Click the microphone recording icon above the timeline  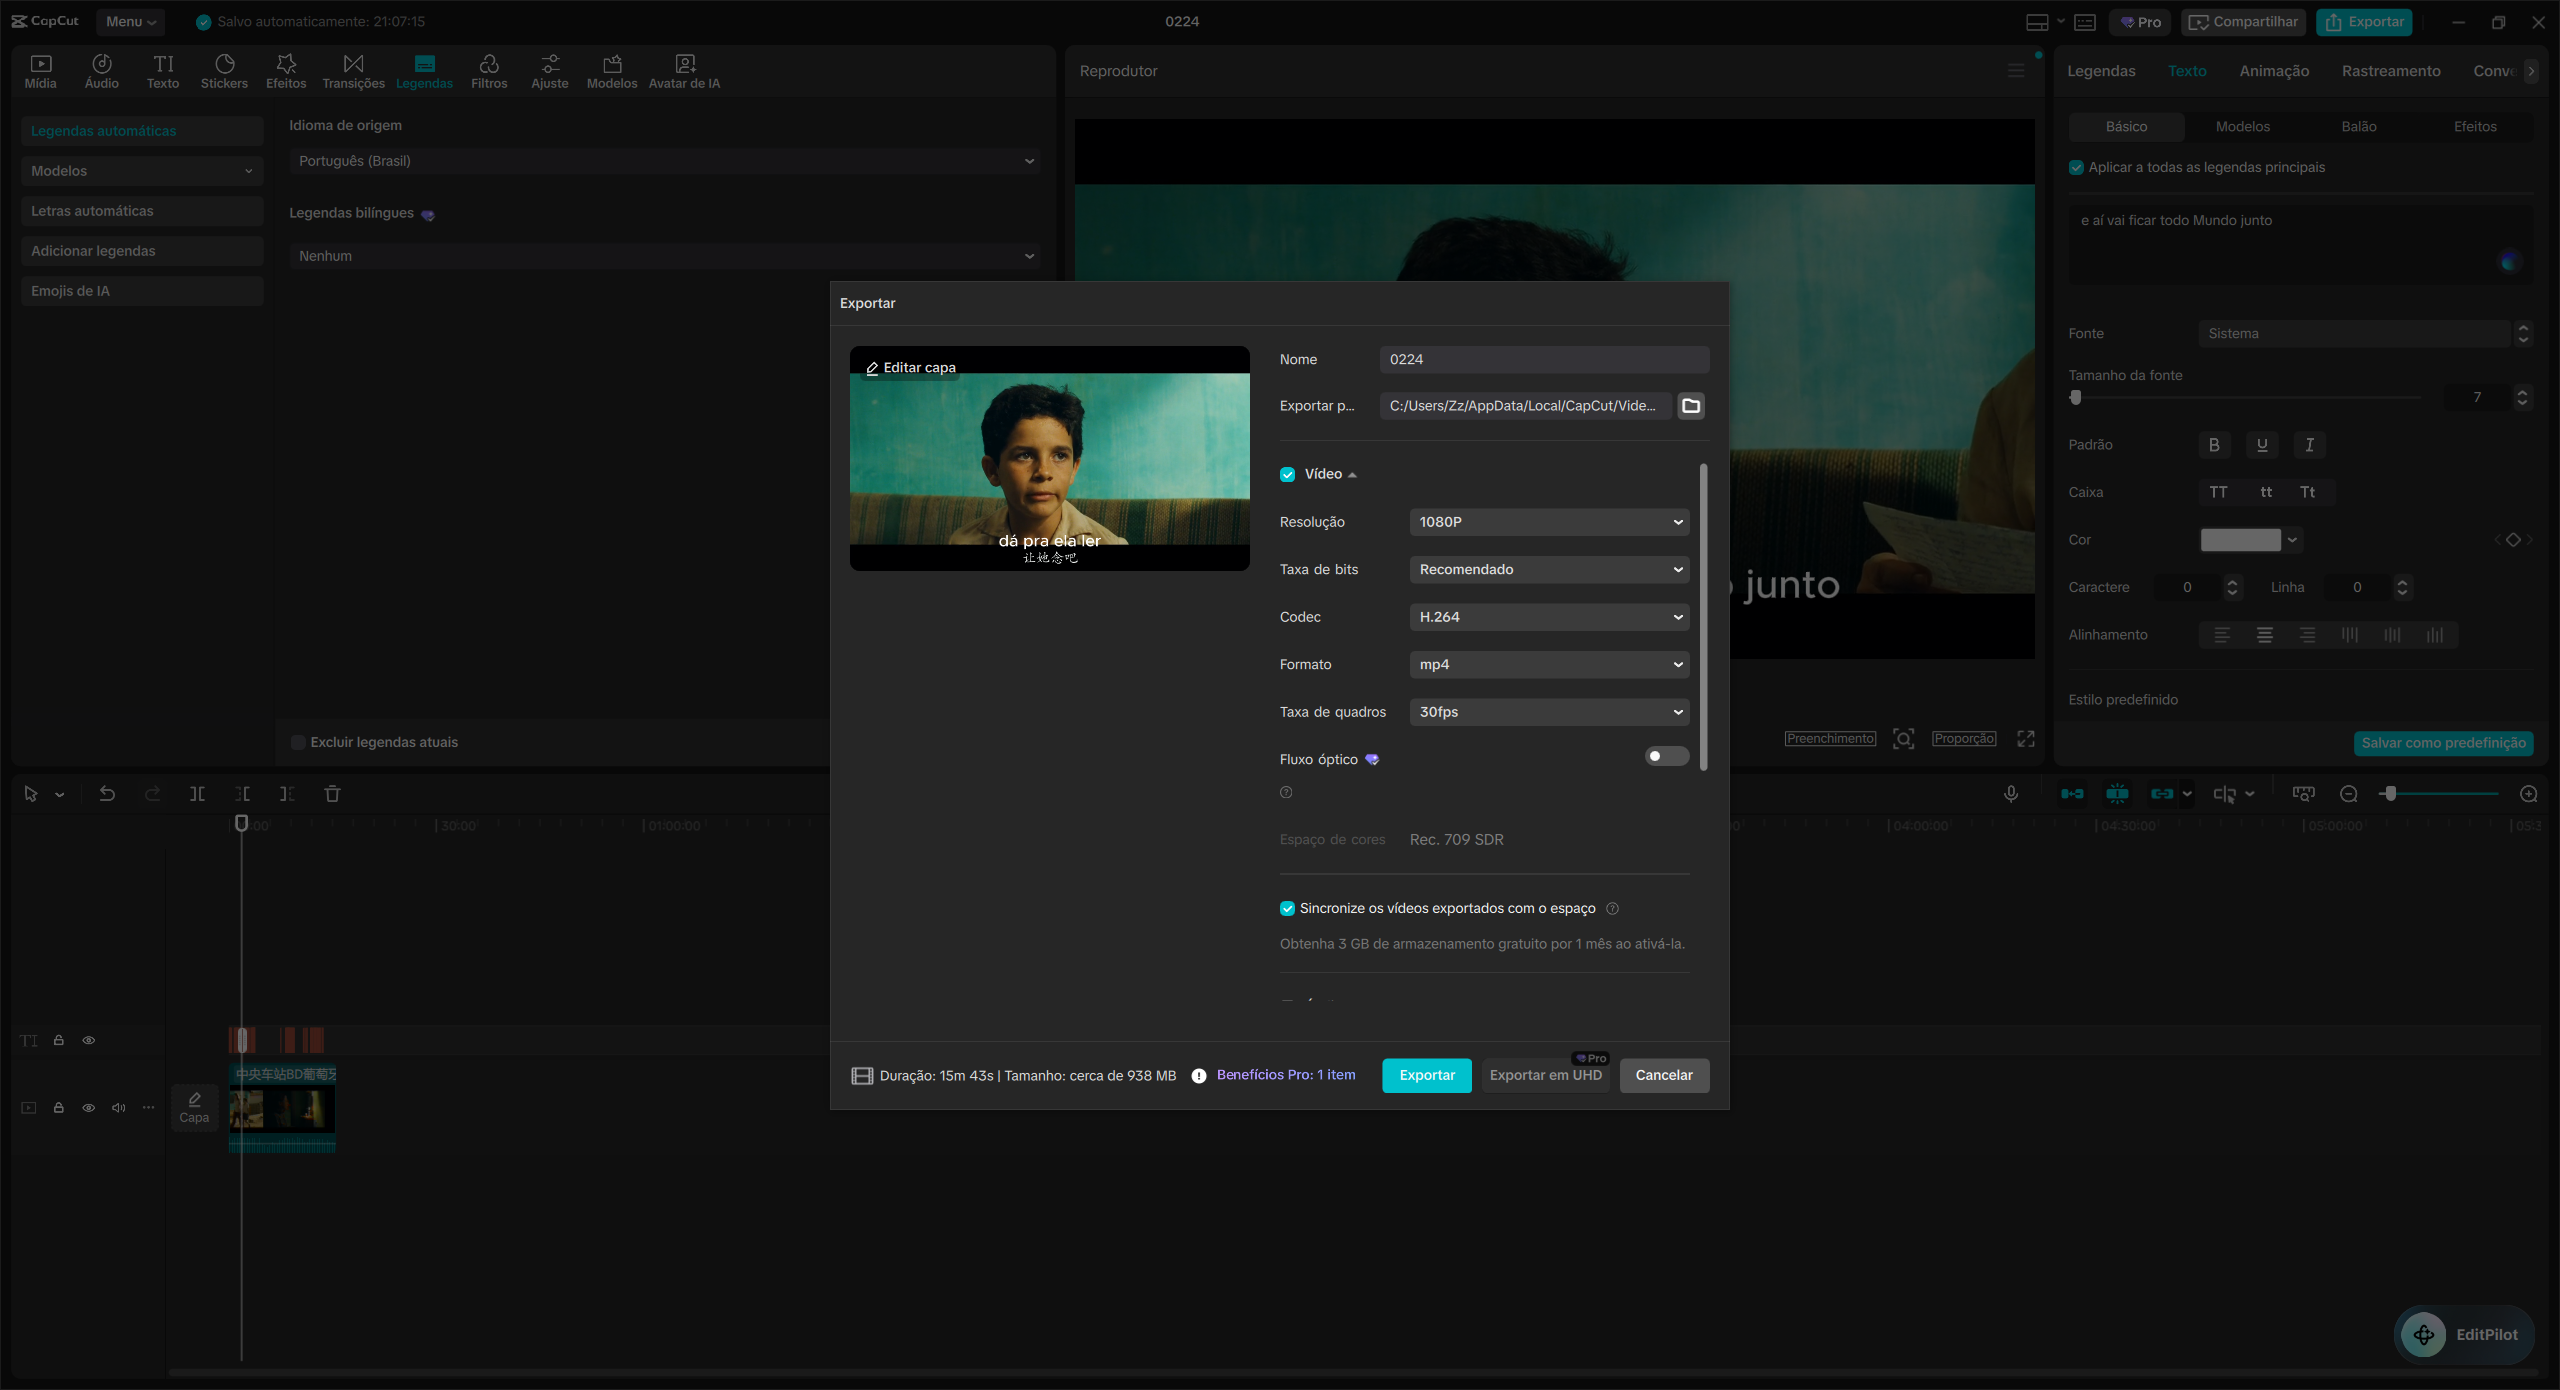(x=2011, y=793)
